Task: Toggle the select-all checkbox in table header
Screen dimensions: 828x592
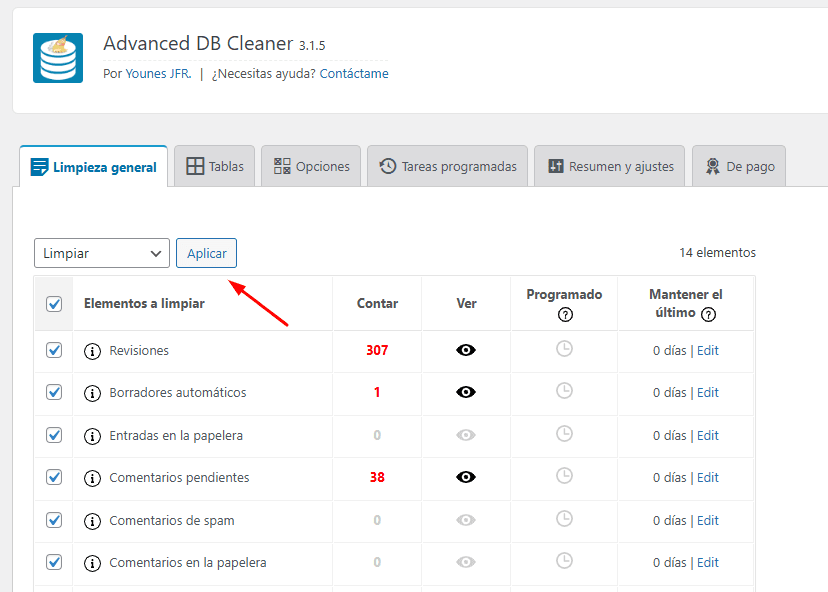Action: pos(54,304)
